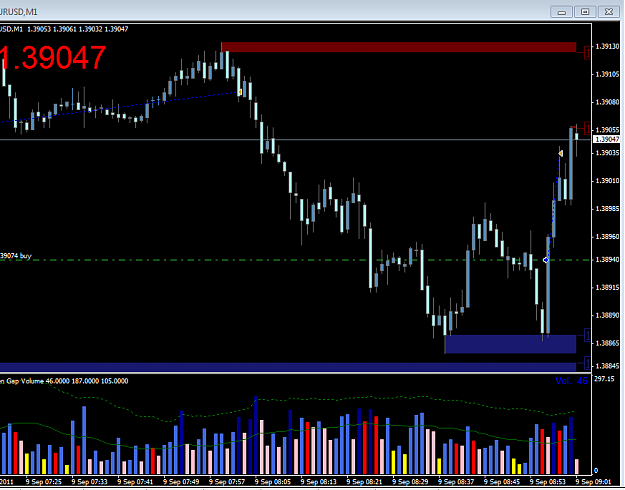Close the EURUSD,M1 chart window

[x=609, y=12]
